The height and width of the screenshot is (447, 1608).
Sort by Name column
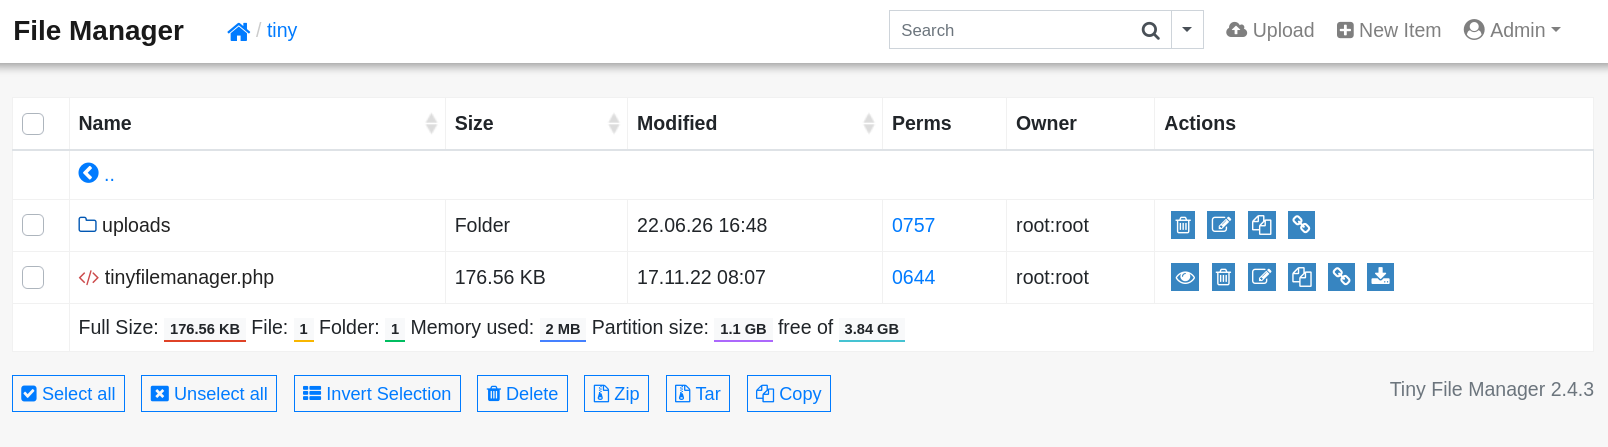257,124
